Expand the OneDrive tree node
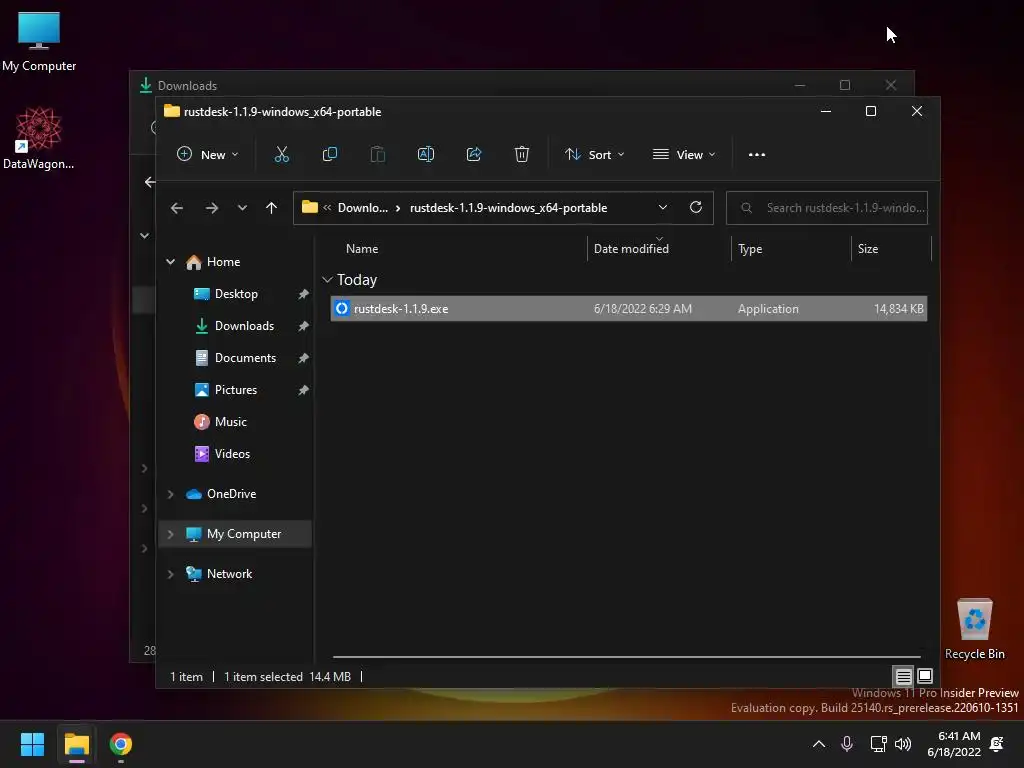Viewport: 1024px width, 768px height. tap(170, 494)
